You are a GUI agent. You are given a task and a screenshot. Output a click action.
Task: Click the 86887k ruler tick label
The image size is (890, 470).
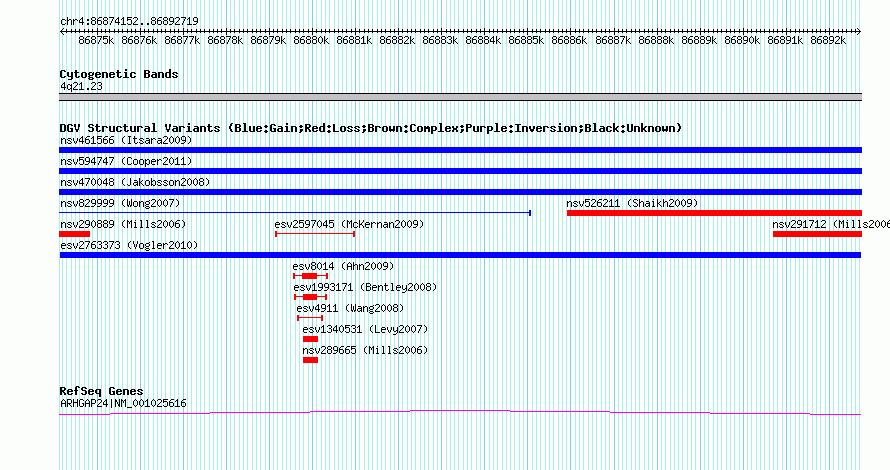(x=613, y=41)
